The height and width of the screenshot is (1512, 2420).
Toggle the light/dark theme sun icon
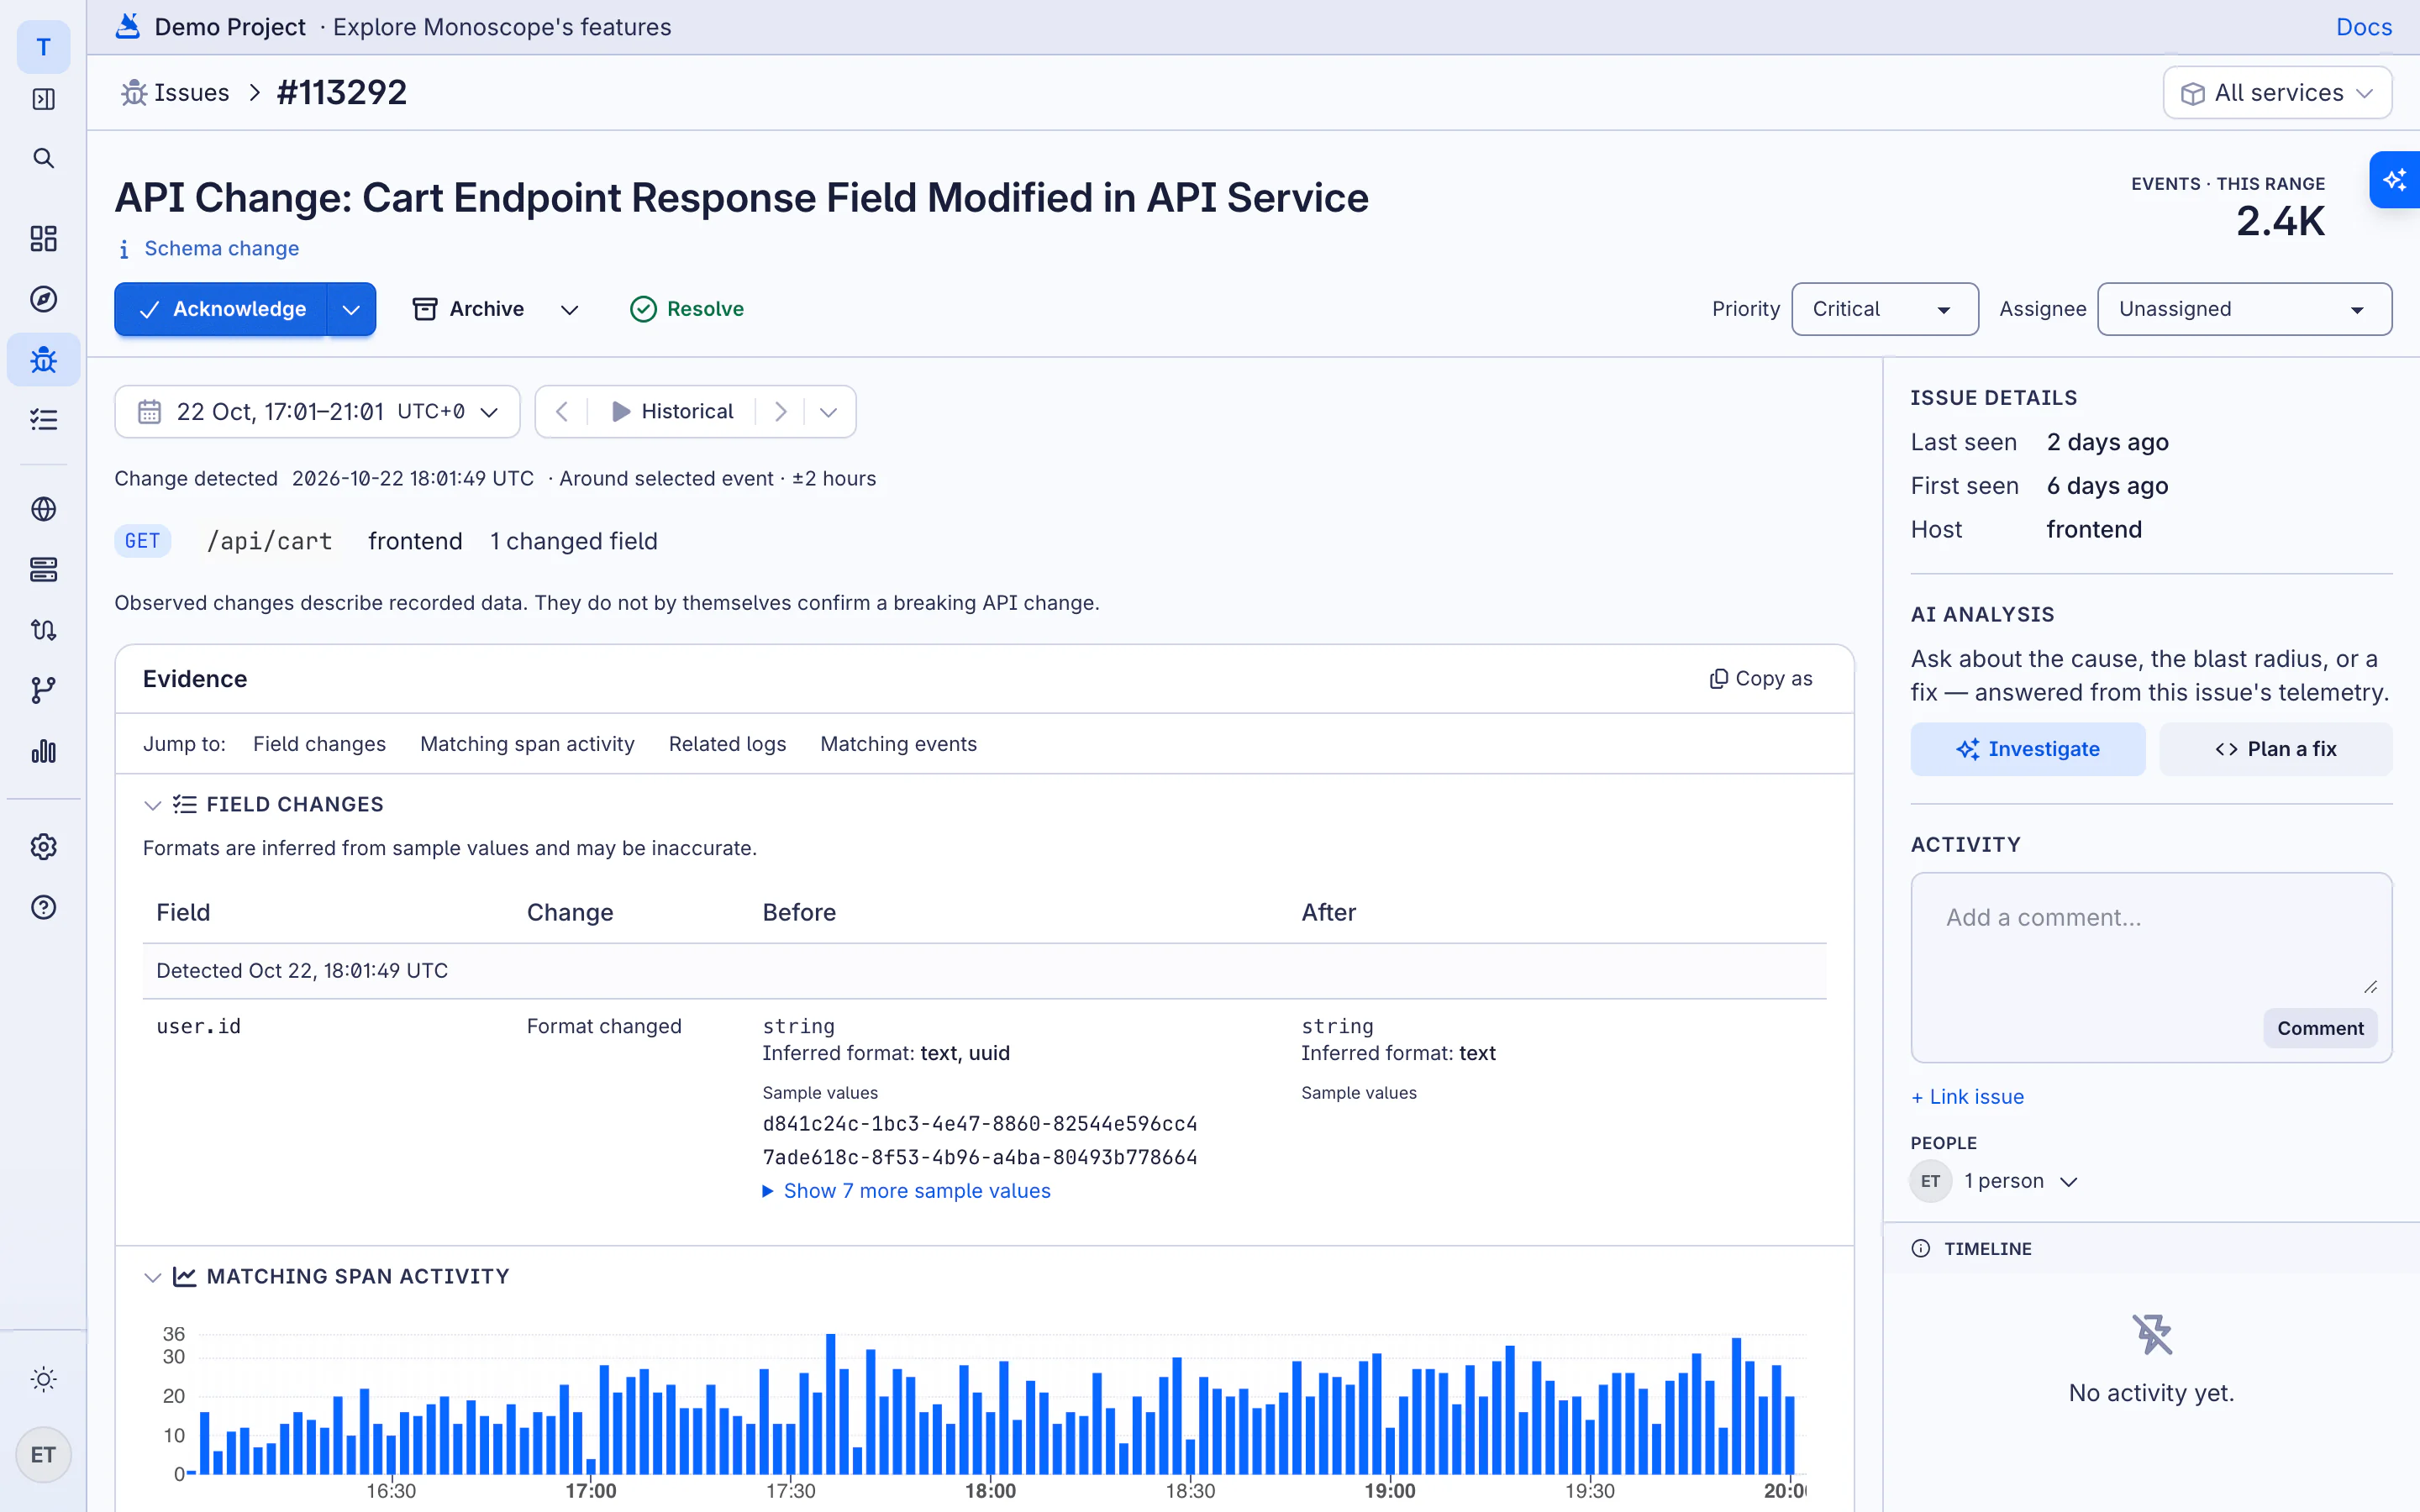coord(43,1379)
